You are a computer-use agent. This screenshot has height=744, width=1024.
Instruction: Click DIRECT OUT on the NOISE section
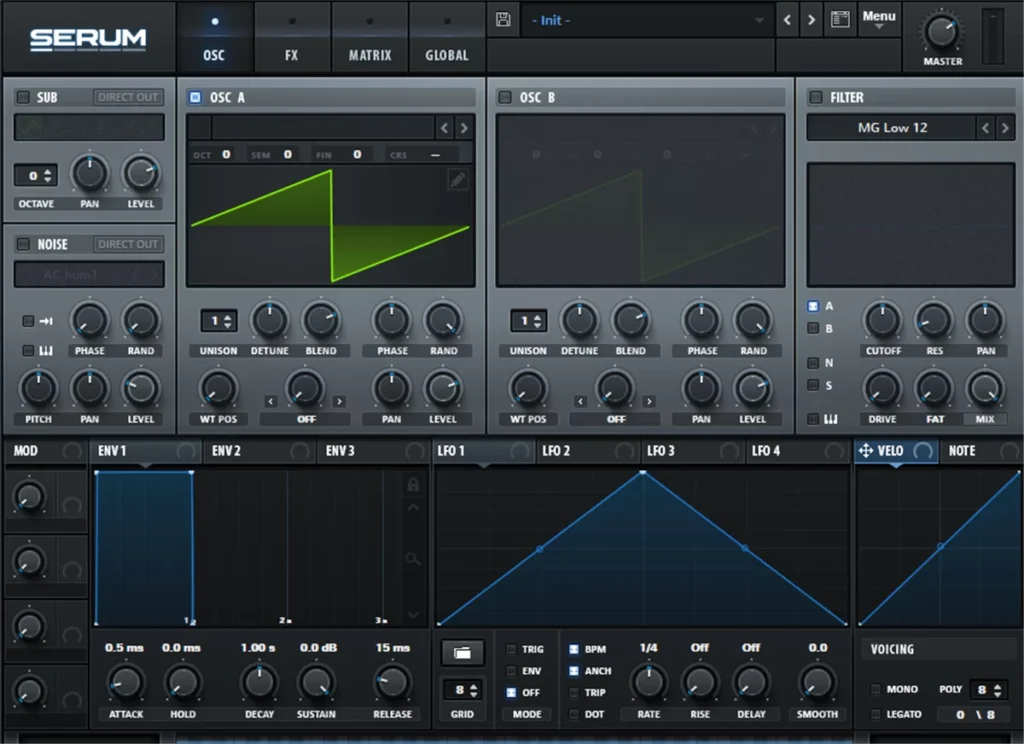click(x=128, y=243)
